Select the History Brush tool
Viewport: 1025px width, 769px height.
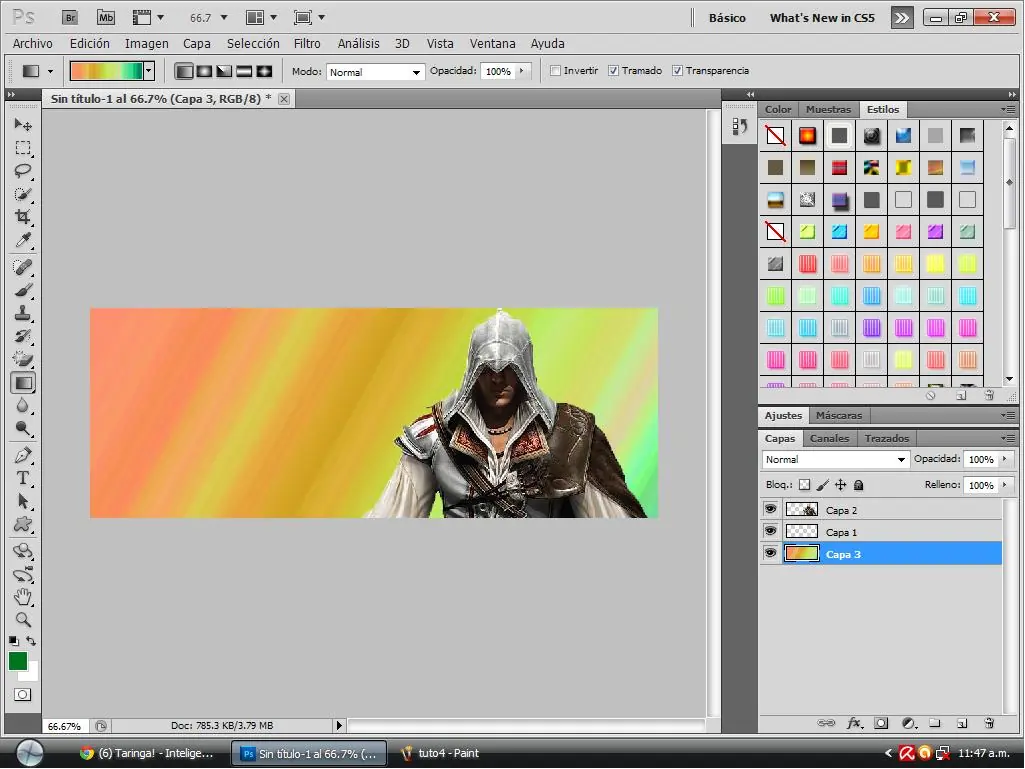click(x=23, y=336)
